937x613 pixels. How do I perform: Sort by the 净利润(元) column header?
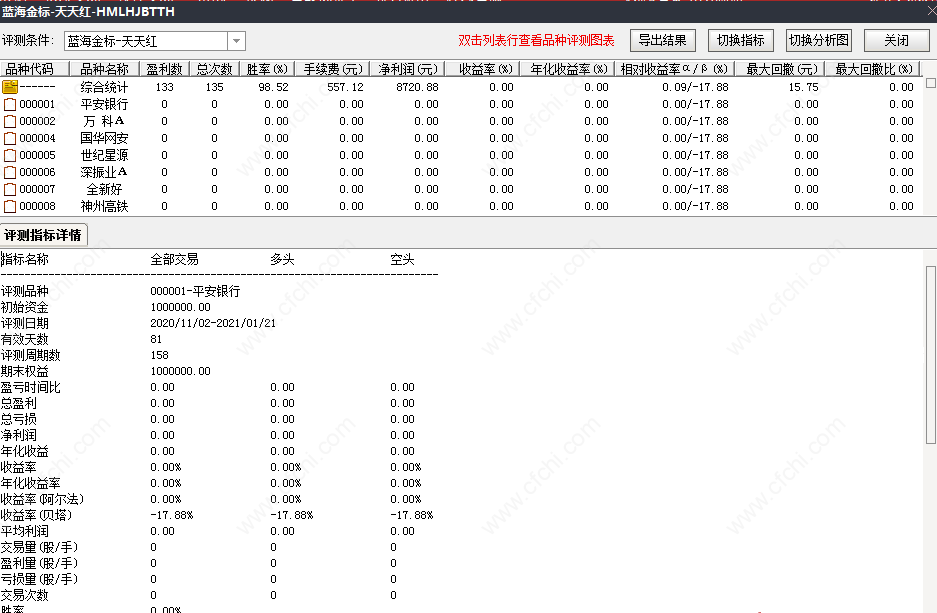408,69
